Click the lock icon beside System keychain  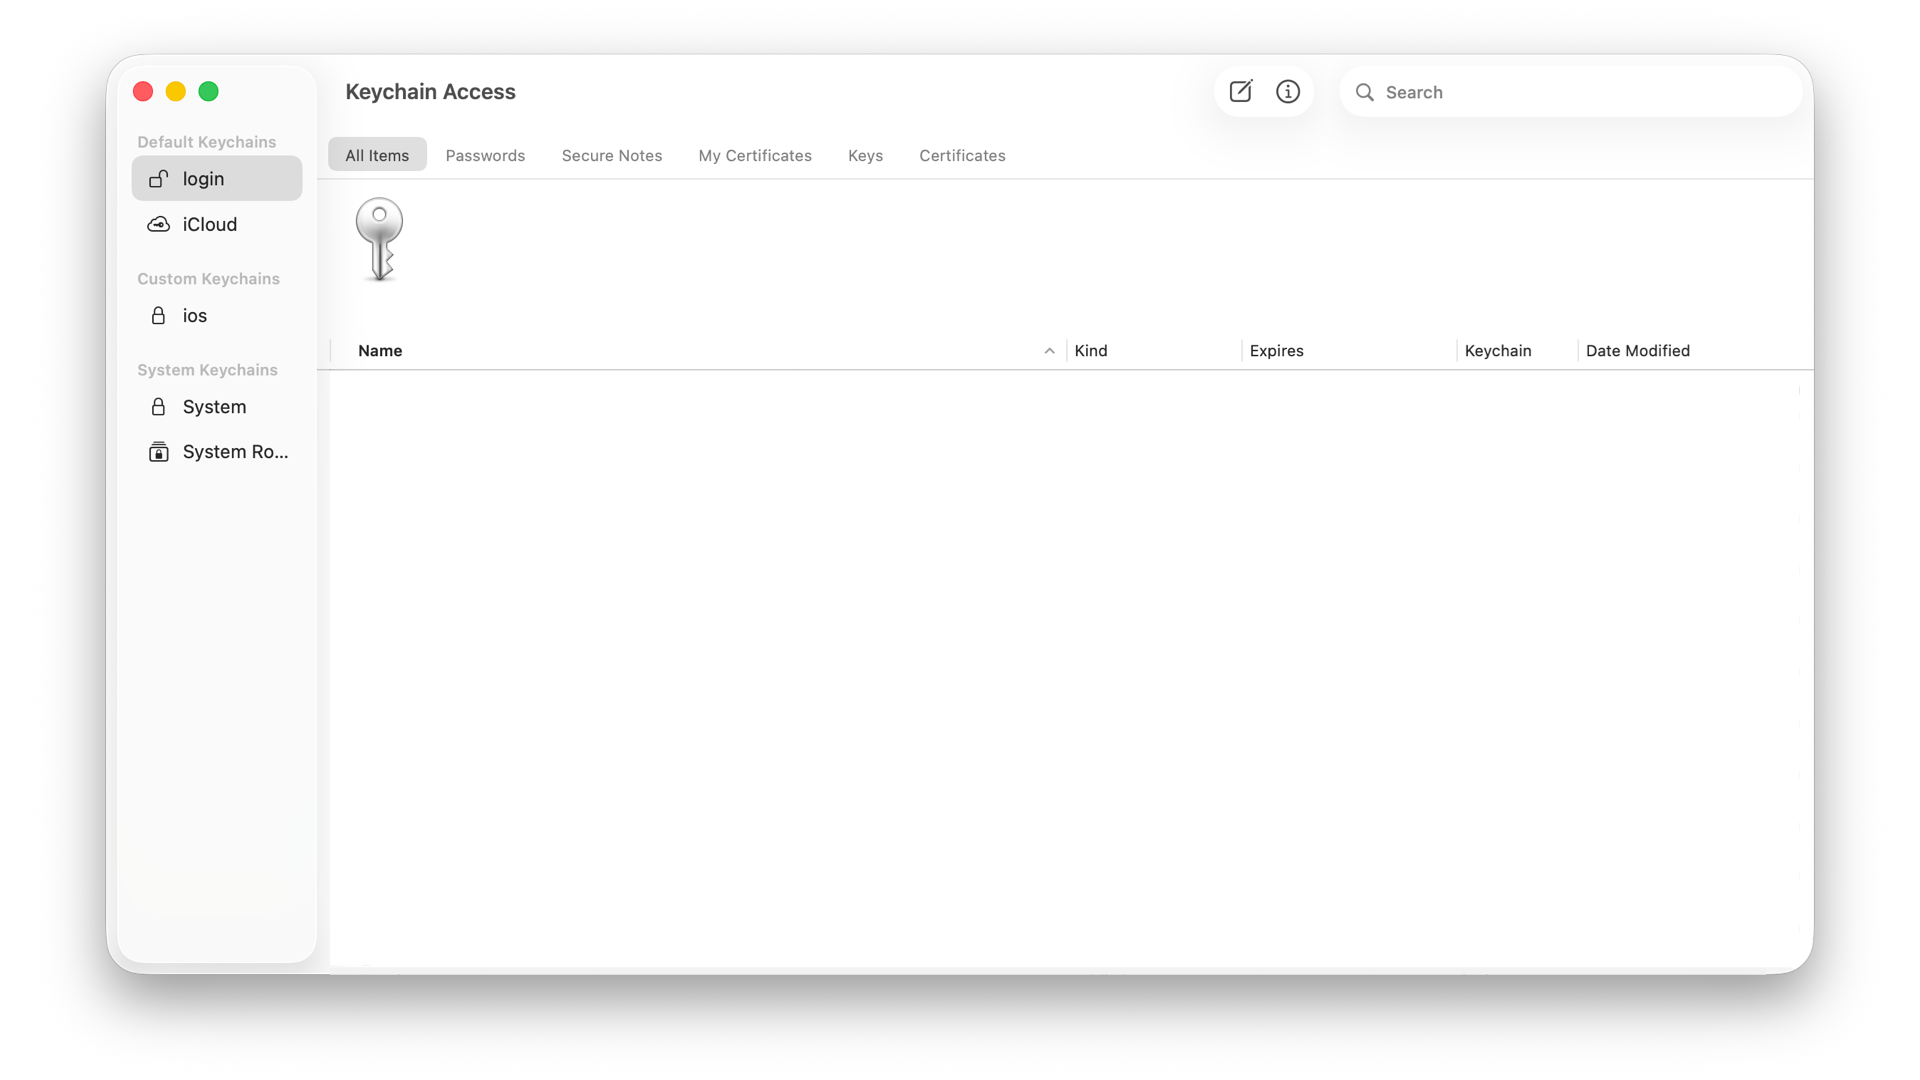(x=158, y=407)
